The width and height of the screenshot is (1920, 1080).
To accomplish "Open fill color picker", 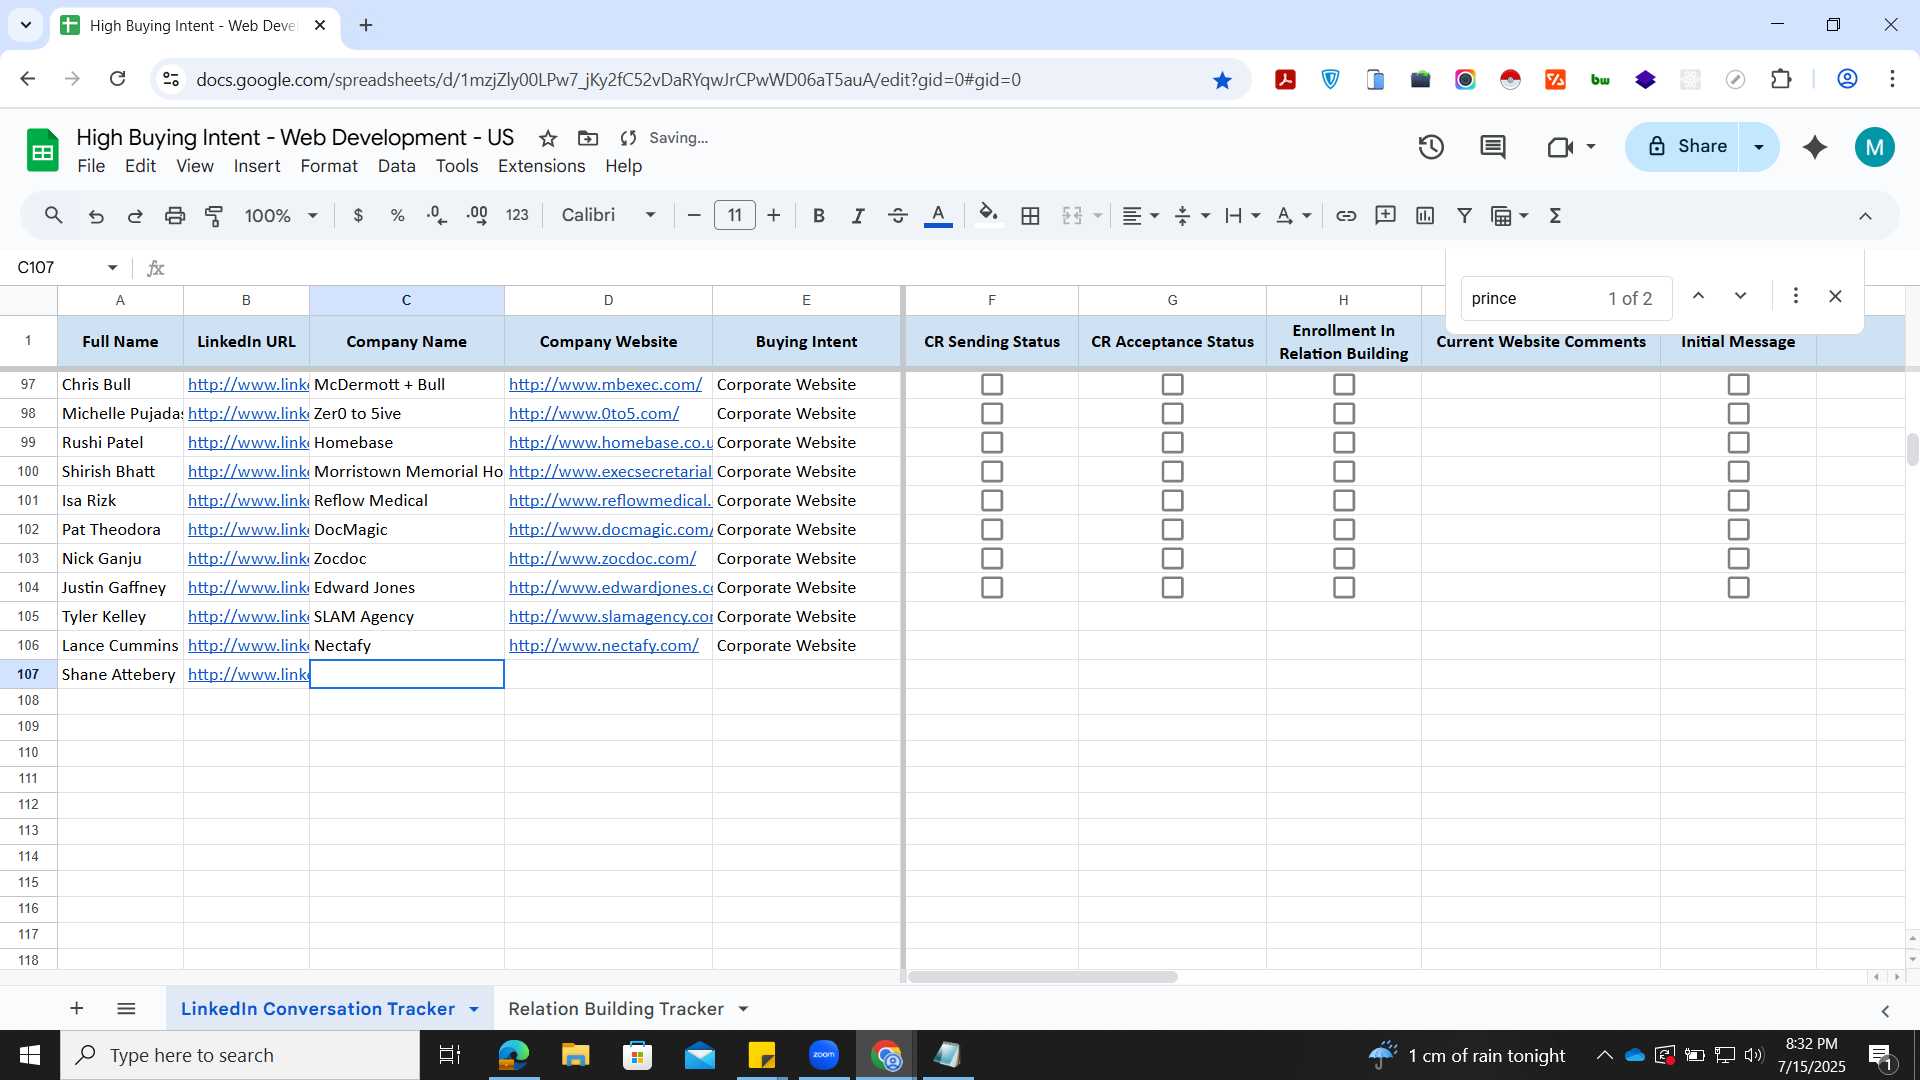I will click(x=989, y=216).
